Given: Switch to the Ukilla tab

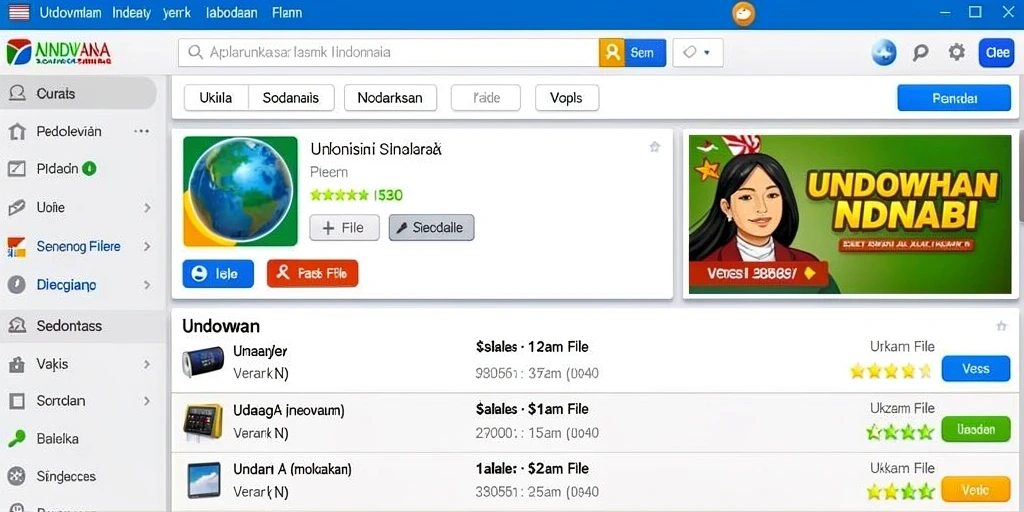Looking at the screenshot, I should pyautogui.click(x=216, y=98).
